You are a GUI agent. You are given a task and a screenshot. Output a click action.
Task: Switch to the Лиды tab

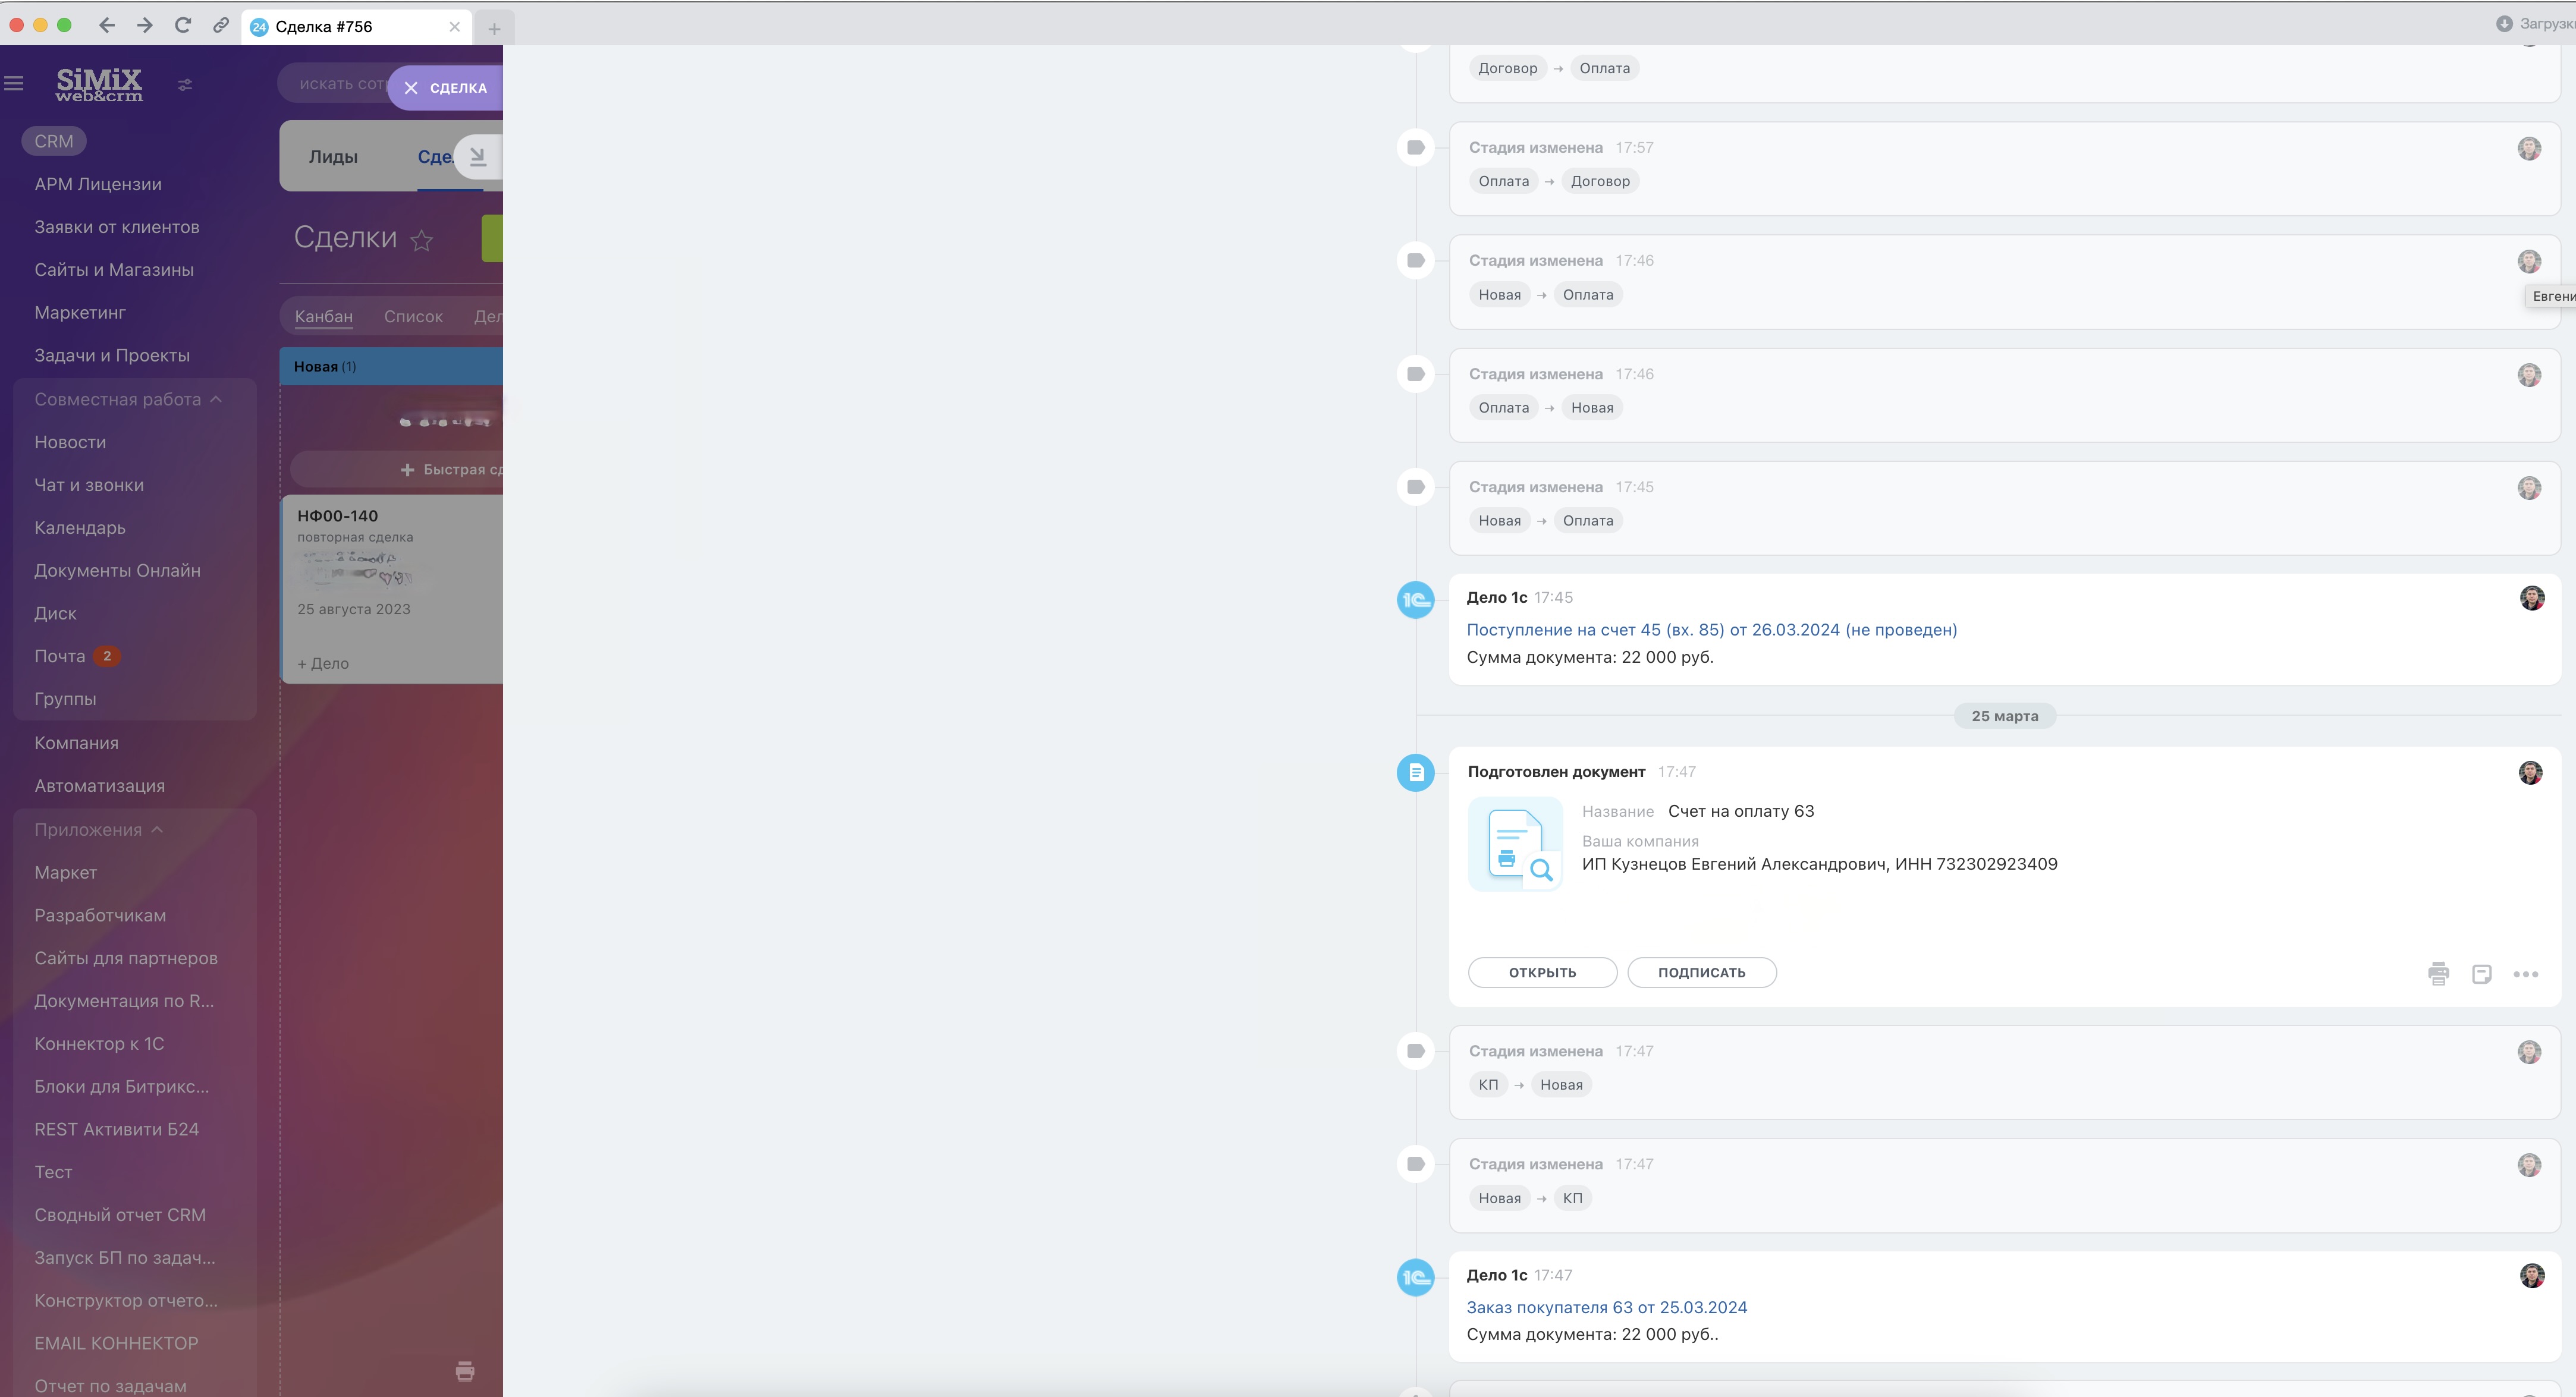333,157
